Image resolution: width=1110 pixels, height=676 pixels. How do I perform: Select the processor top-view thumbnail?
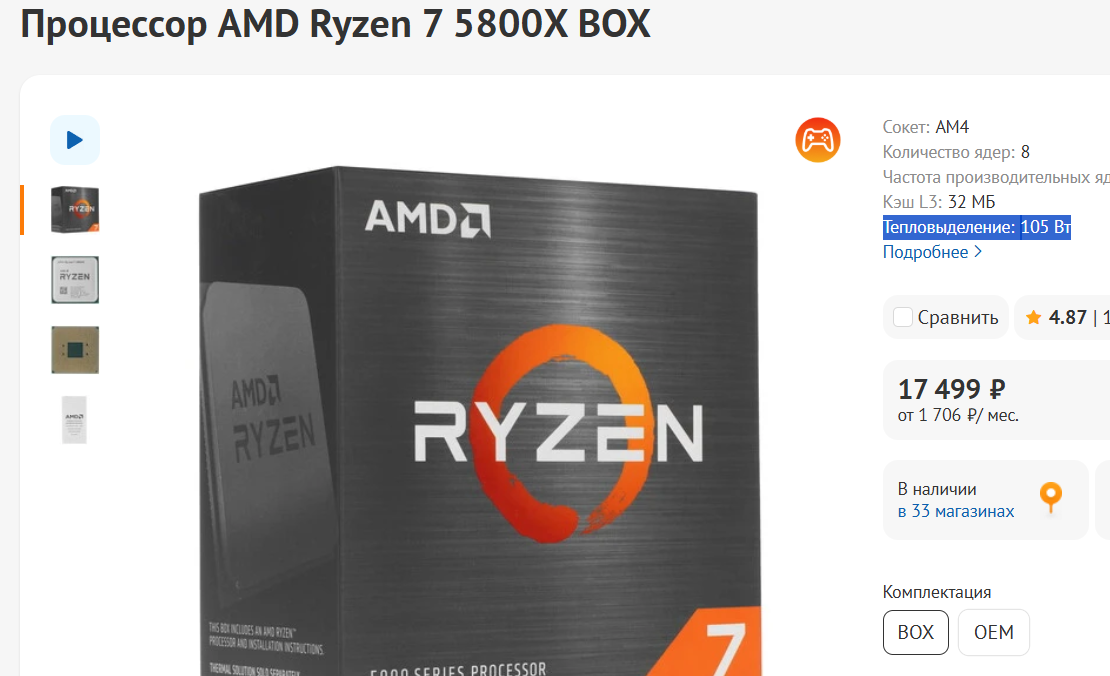[x=75, y=280]
